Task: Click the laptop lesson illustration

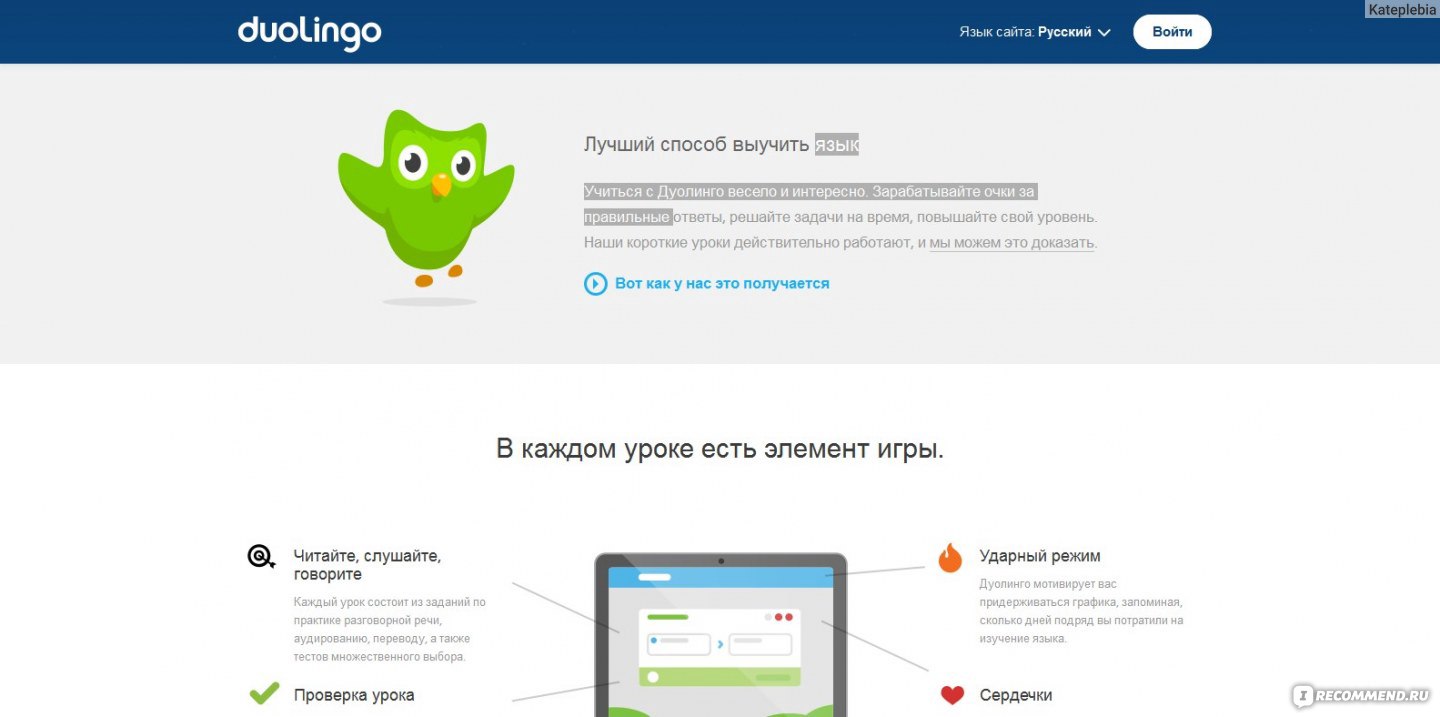Action: point(720,634)
